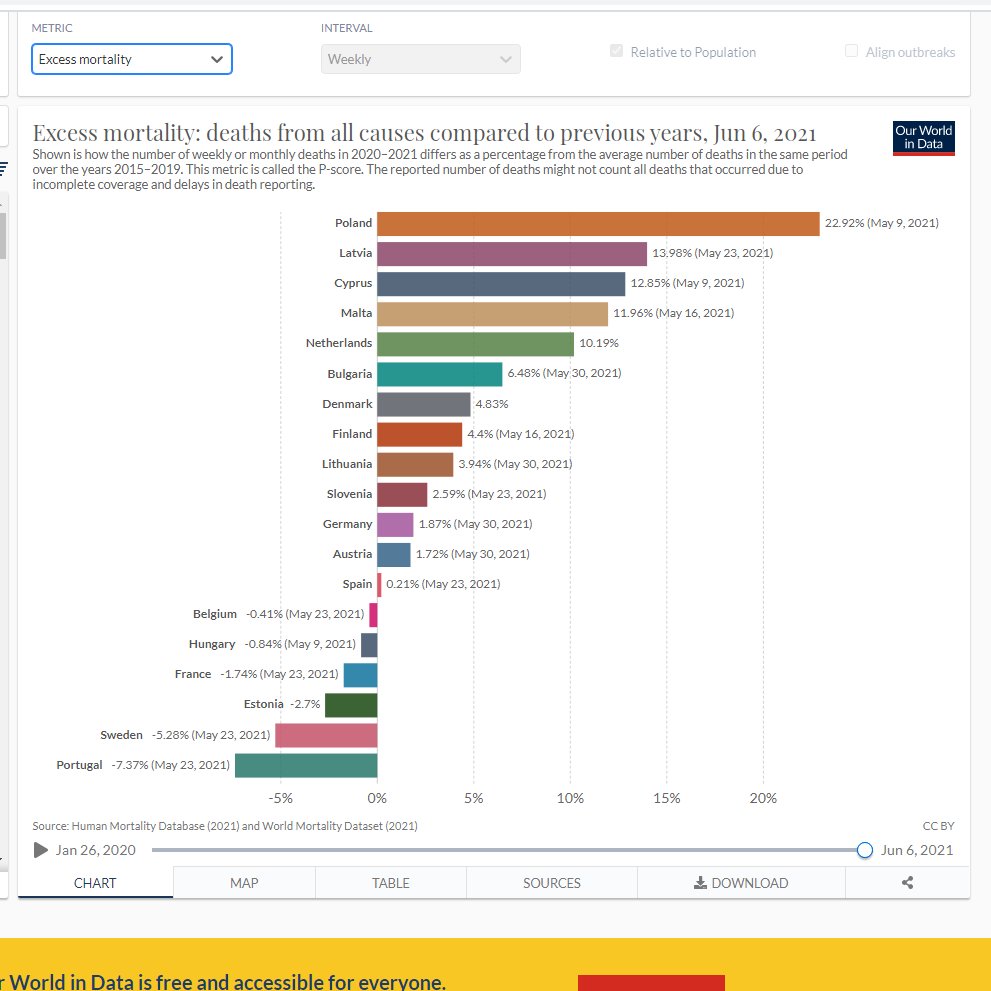Switch to the SOURCES tab
Viewport: 991px width, 991px height.
click(552, 883)
